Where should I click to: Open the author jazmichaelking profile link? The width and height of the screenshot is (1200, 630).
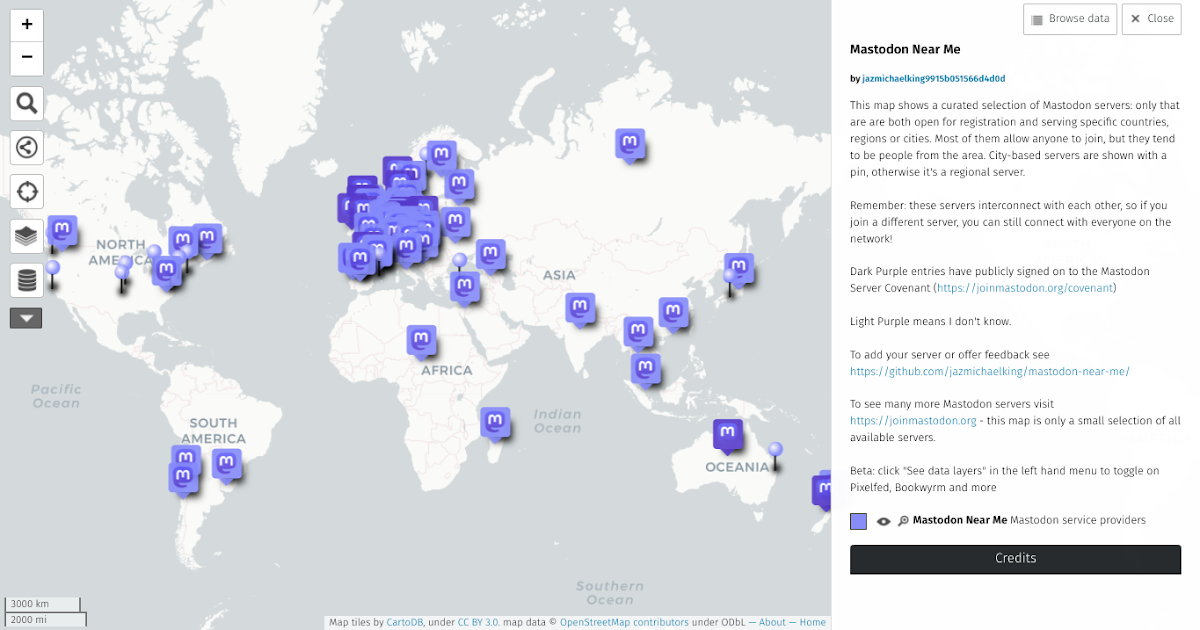933,78
